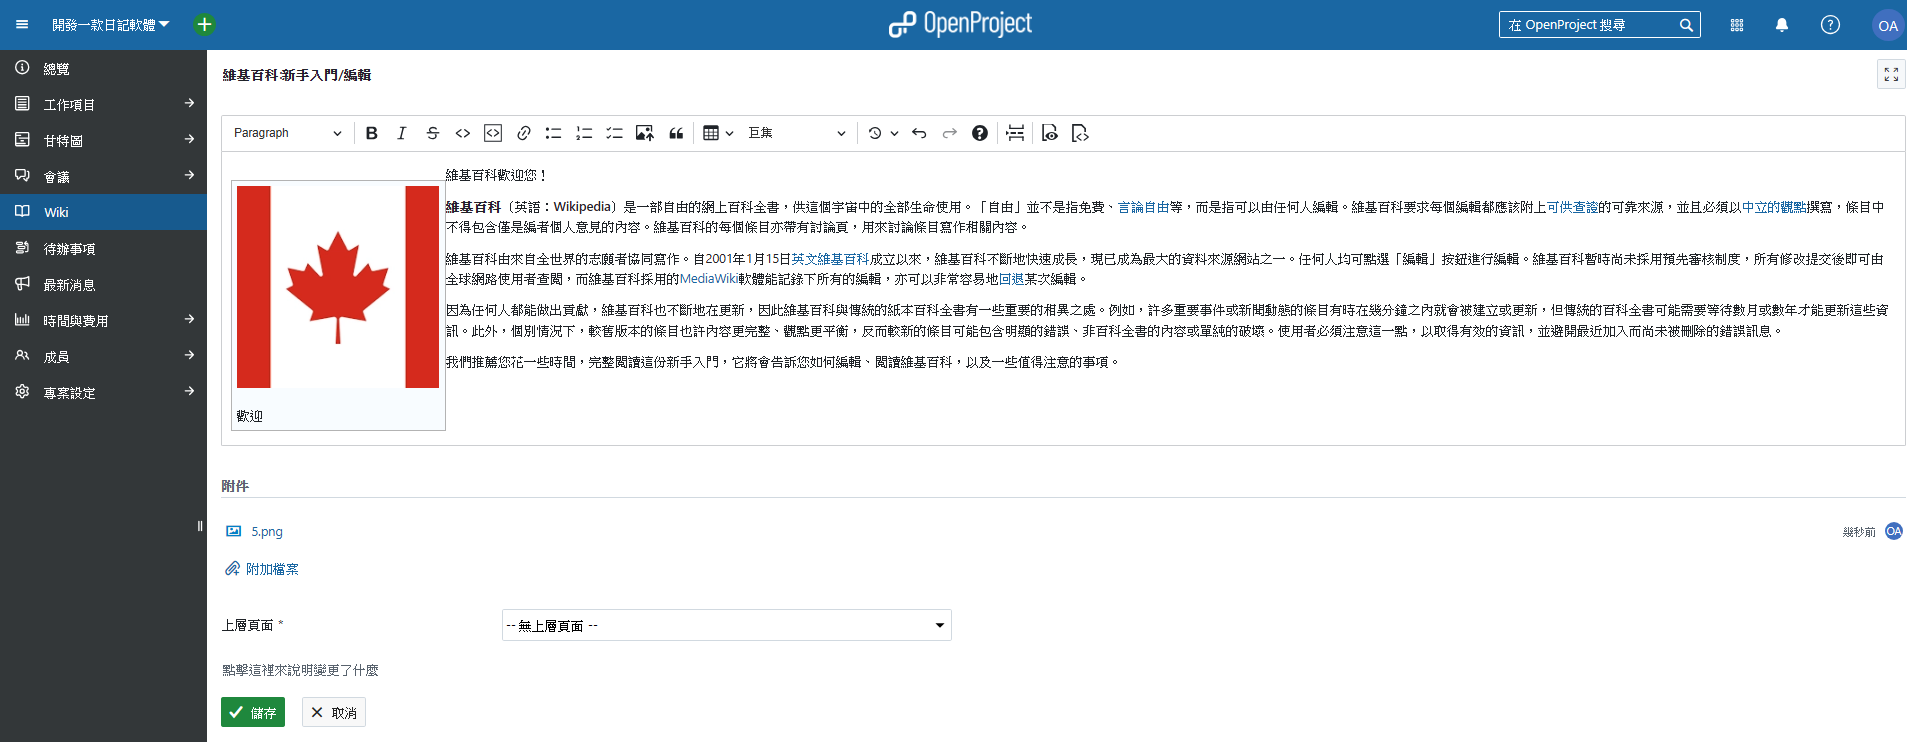Screen dimensions: 1907x742
Task: Collapse the sidebar with the handle
Action: 200,526
